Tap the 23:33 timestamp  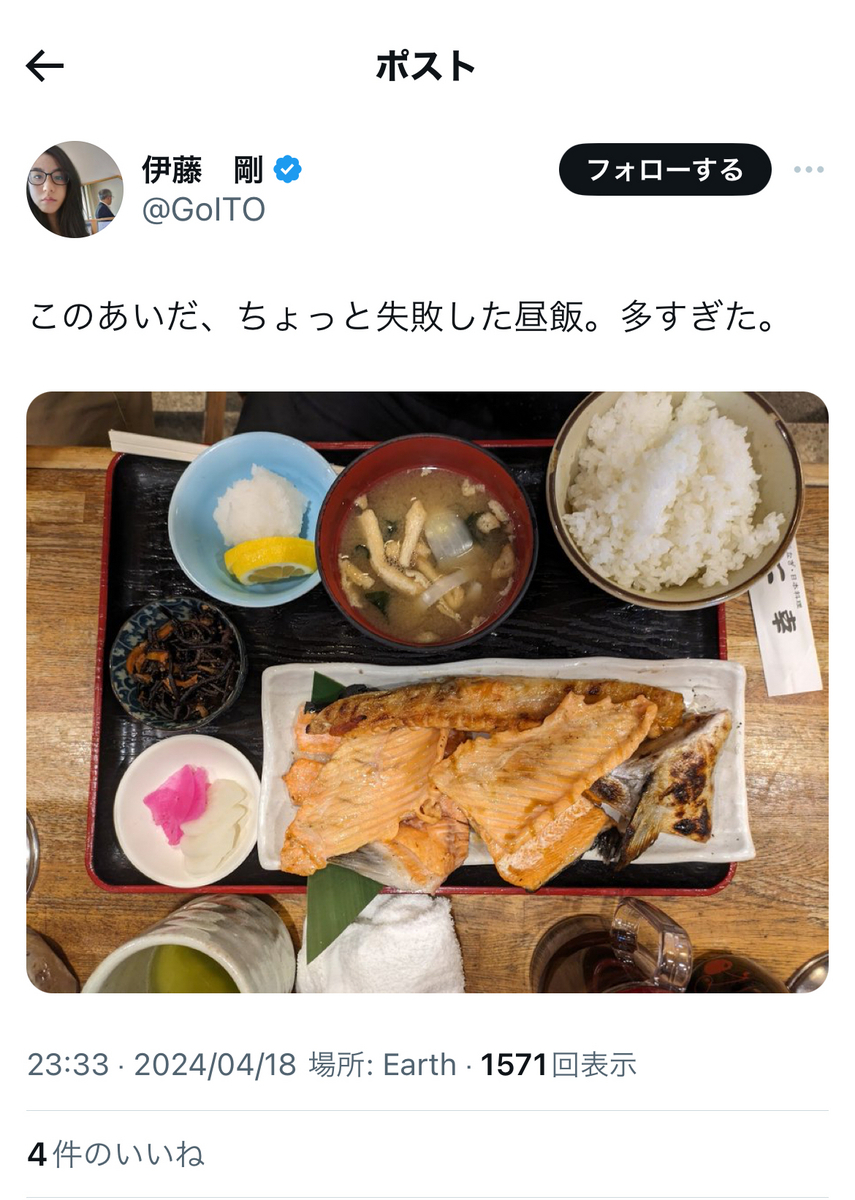68,1065
